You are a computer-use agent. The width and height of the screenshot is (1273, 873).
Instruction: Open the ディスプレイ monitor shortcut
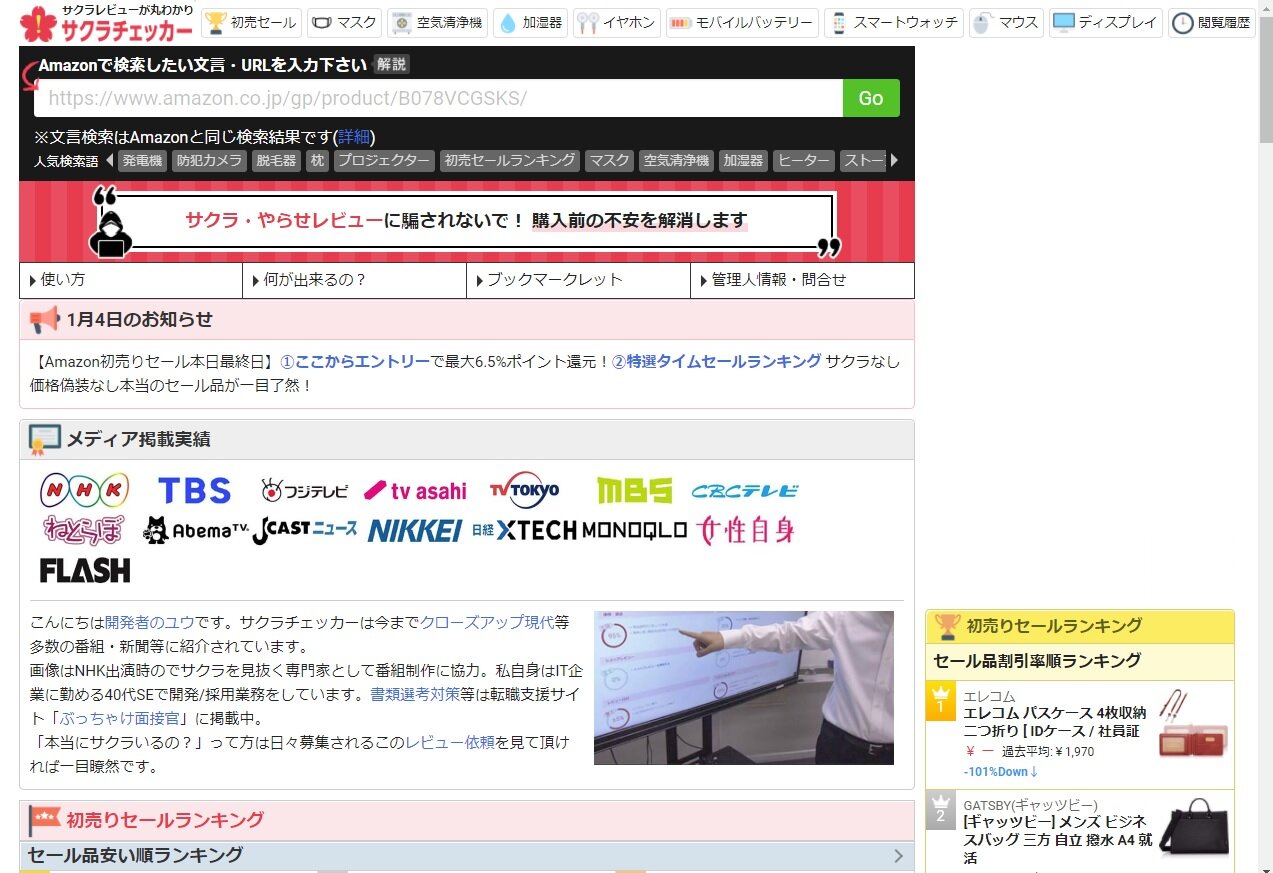[x=1105, y=22]
